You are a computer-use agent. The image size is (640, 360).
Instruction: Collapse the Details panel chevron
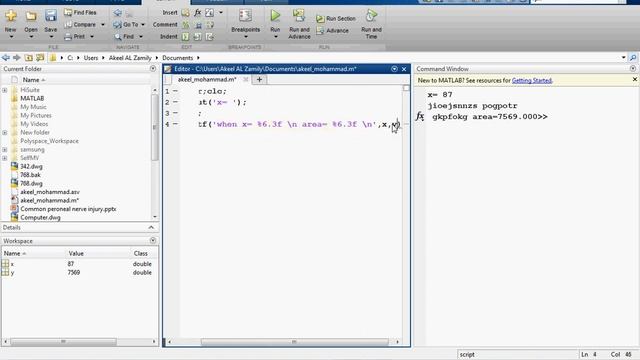pos(151,227)
